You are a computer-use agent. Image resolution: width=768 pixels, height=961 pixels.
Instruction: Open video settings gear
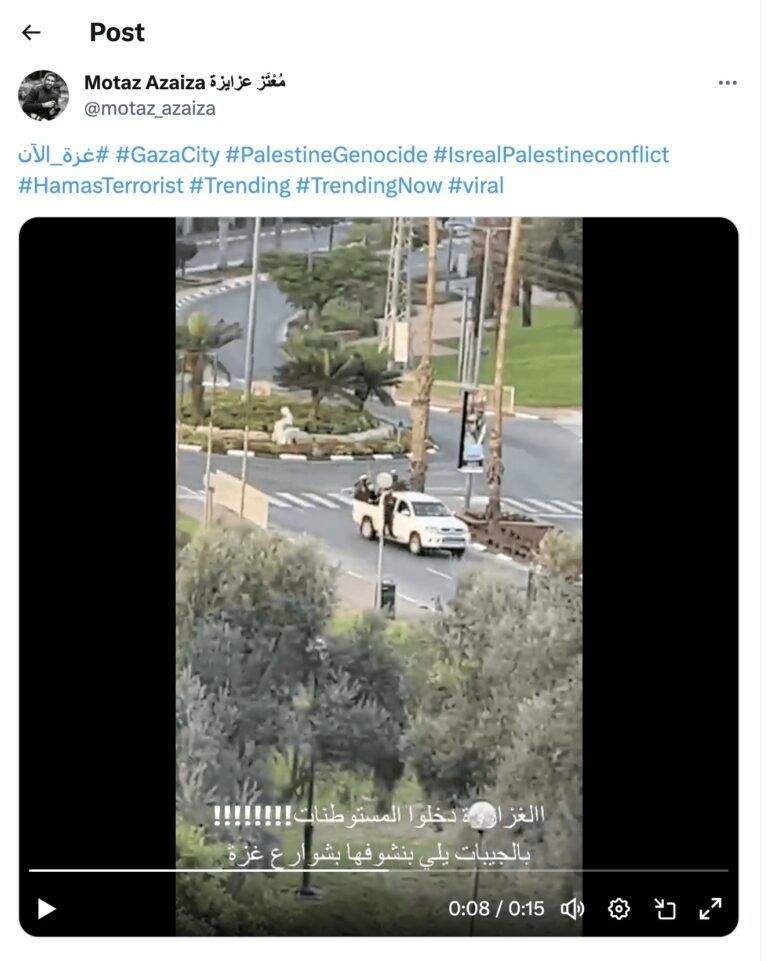(x=618, y=909)
